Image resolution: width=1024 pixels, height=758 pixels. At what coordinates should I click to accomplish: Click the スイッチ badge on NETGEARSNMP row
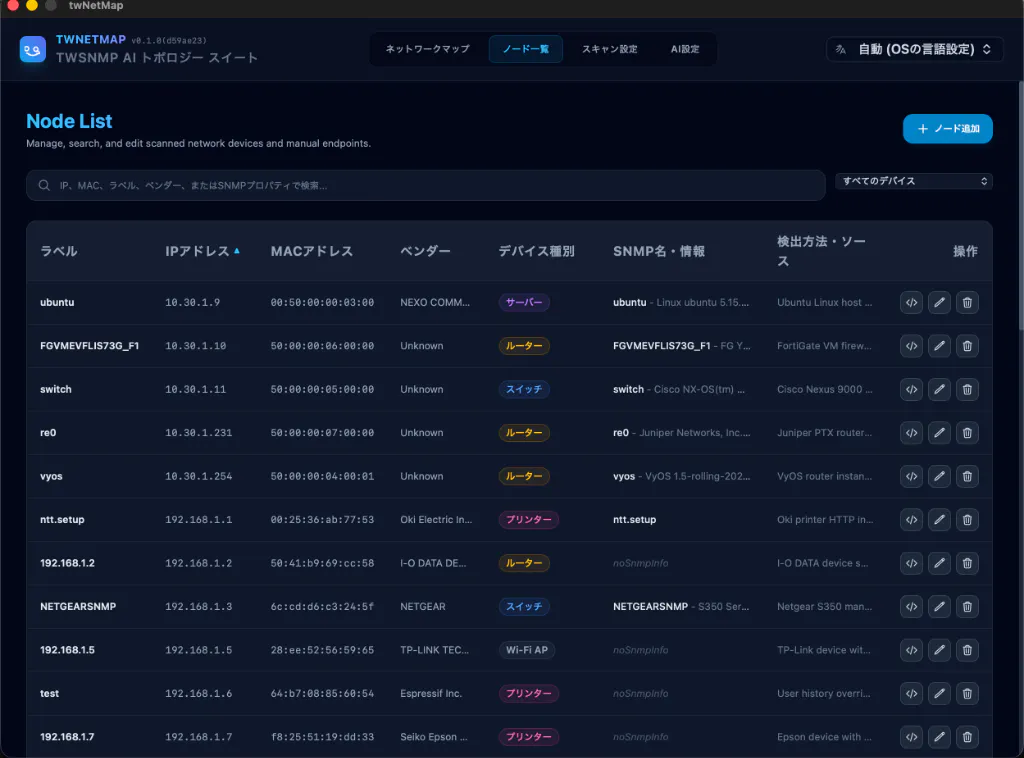point(524,607)
